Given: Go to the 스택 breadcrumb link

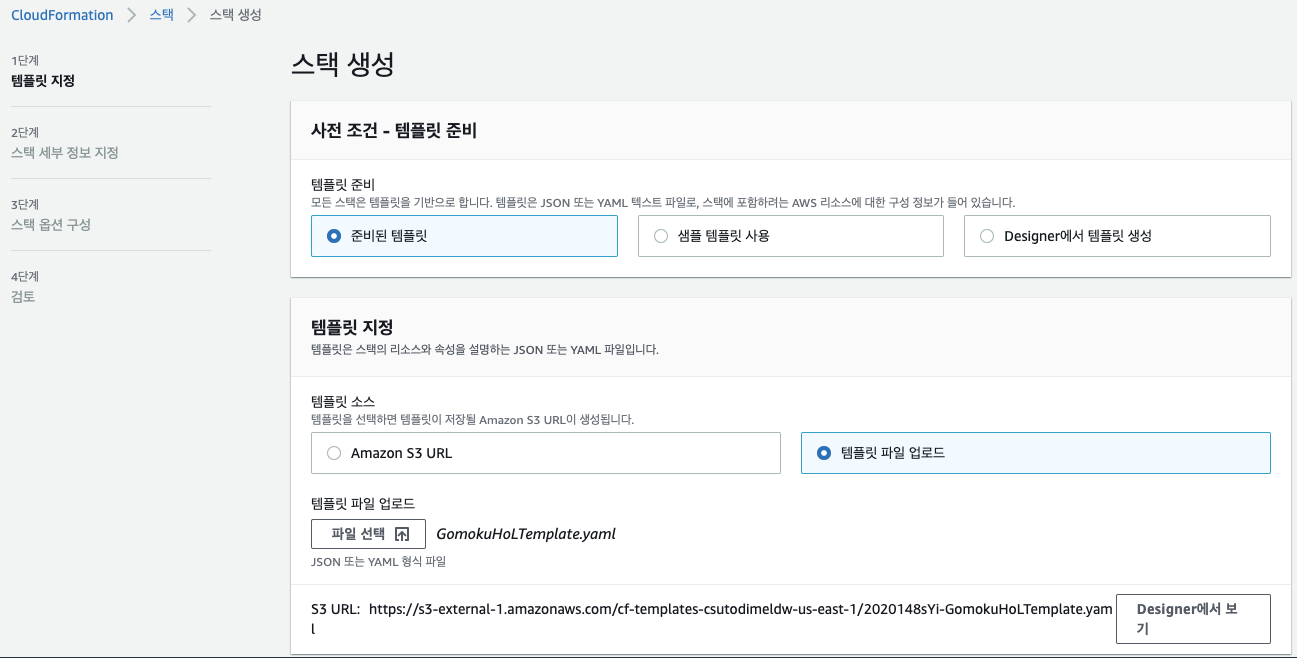Looking at the screenshot, I should pyautogui.click(x=161, y=15).
